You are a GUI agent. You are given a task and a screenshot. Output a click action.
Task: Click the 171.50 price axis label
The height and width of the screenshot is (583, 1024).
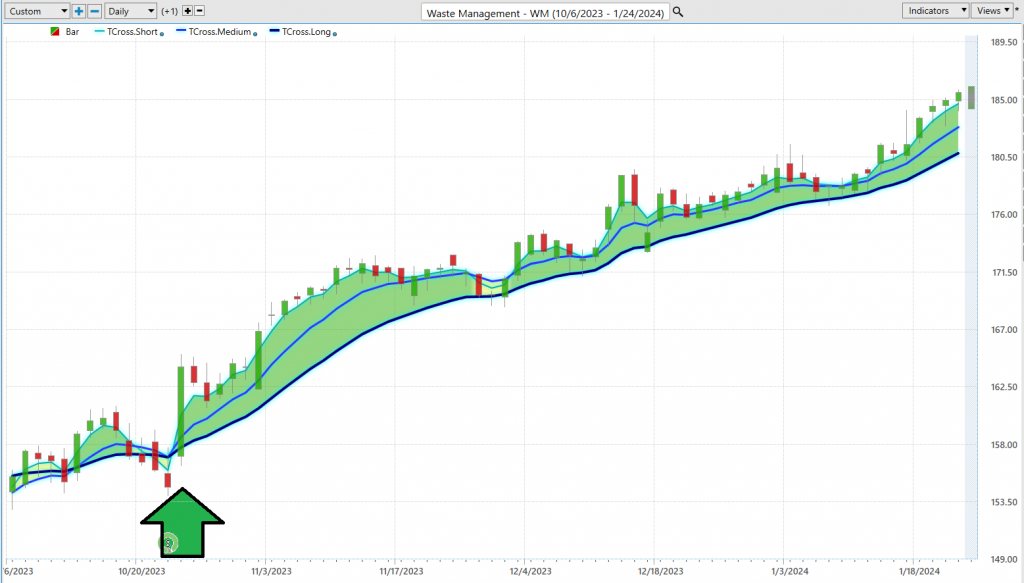1004,272
